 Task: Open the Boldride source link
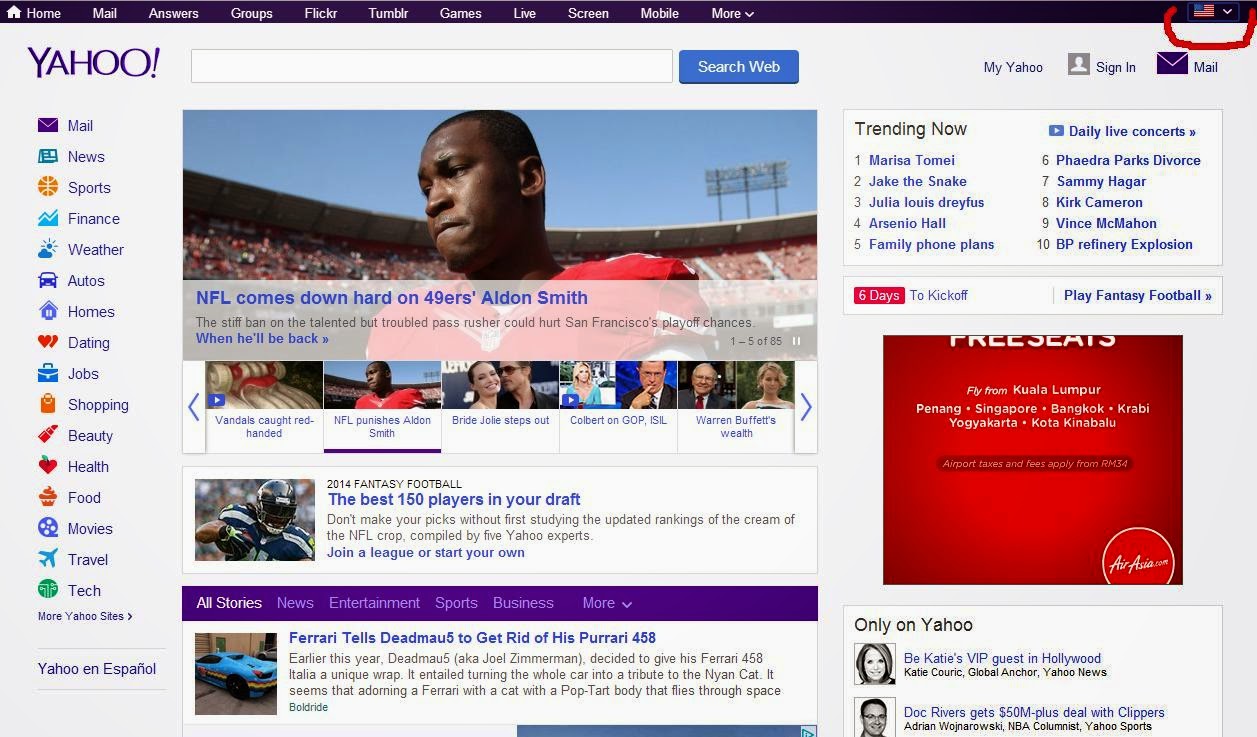click(x=308, y=707)
